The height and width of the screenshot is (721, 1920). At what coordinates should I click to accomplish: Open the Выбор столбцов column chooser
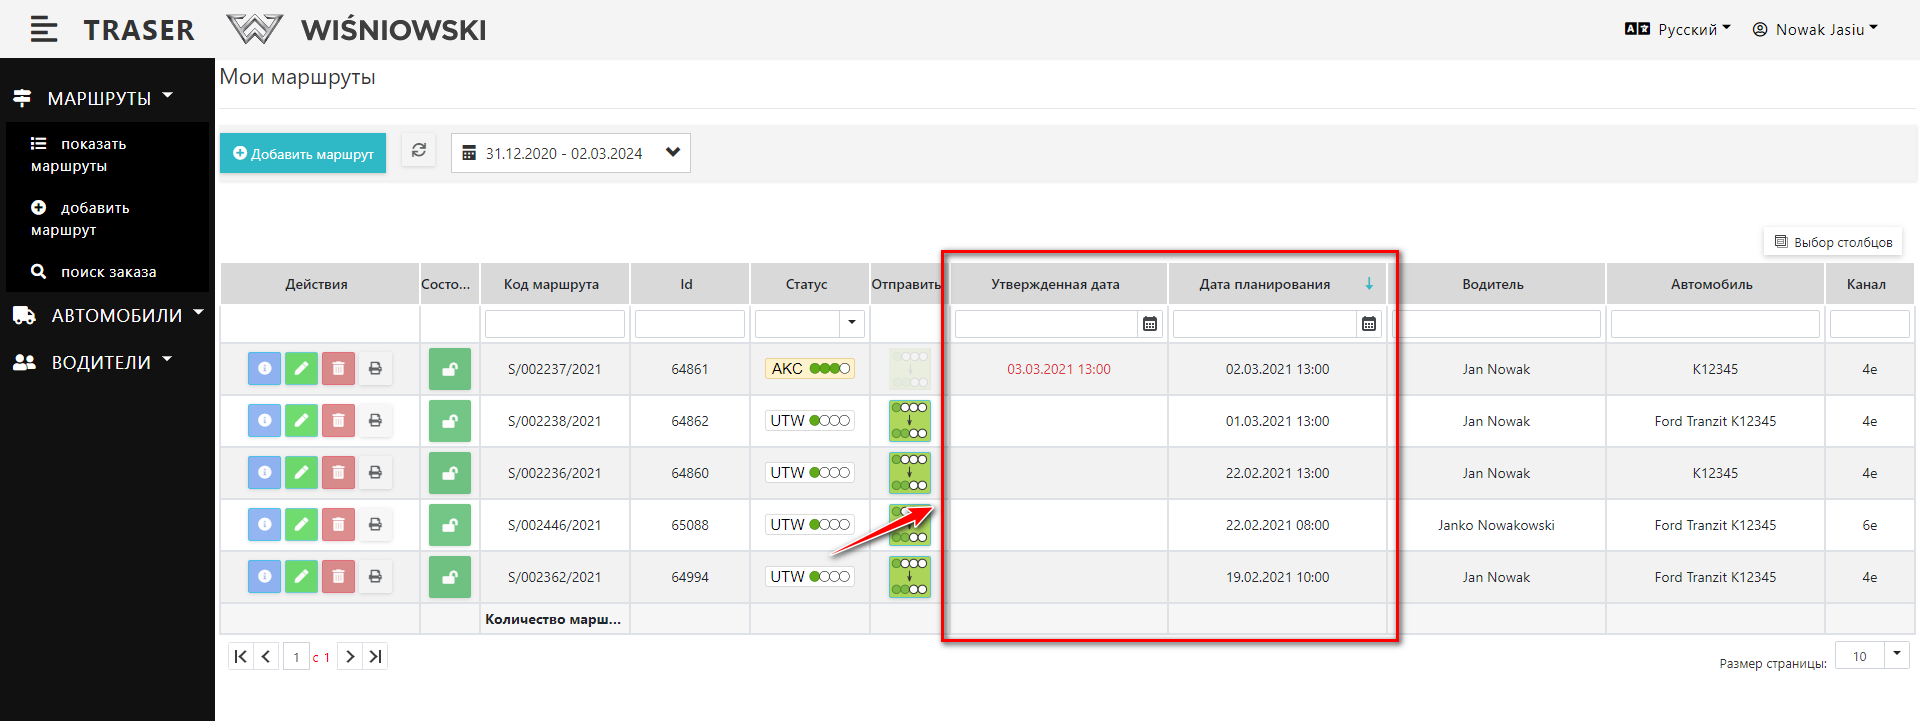(x=1833, y=242)
